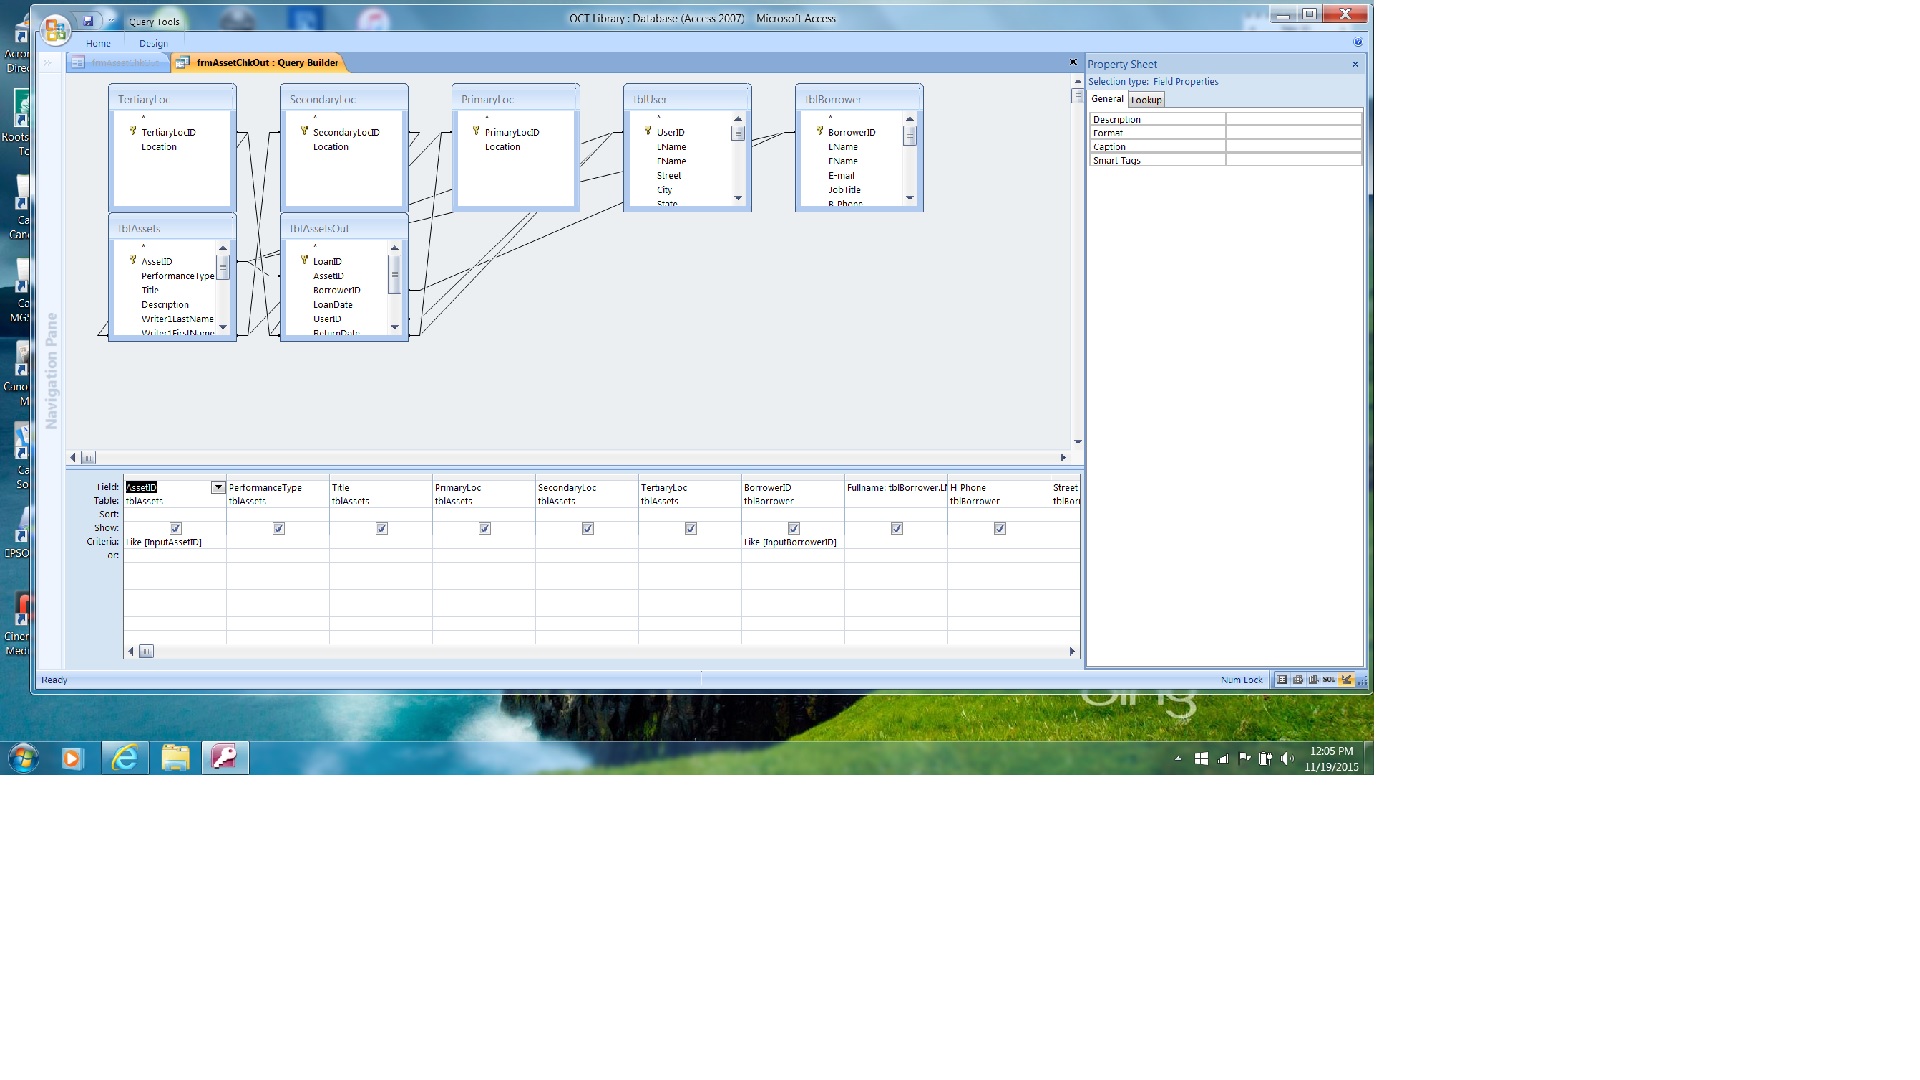The width and height of the screenshot is (1920, 1080).
Task: Customize Quick Access Toolbar dropdown arrow
Action: [x=109, y=21]
